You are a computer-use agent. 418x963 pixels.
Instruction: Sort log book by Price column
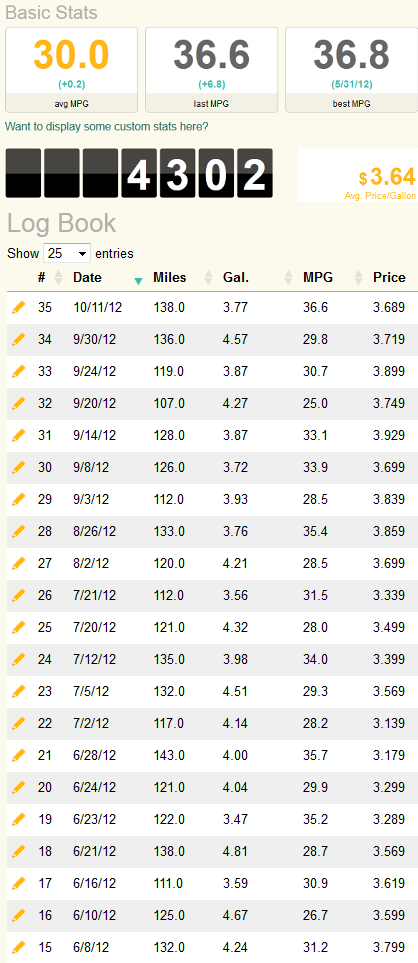[389, 278]
